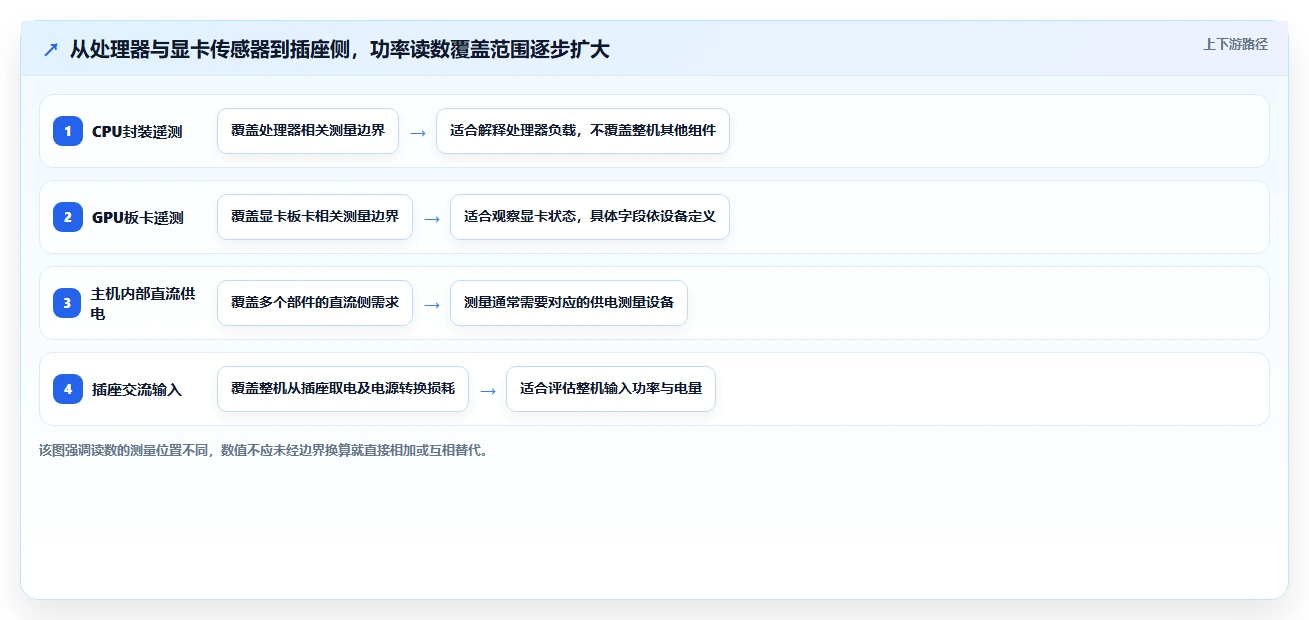Click the 适合观察显卡状态，具体字段依设备定义 box
This screenshot has height=620, width=1309.
point(590,217)
